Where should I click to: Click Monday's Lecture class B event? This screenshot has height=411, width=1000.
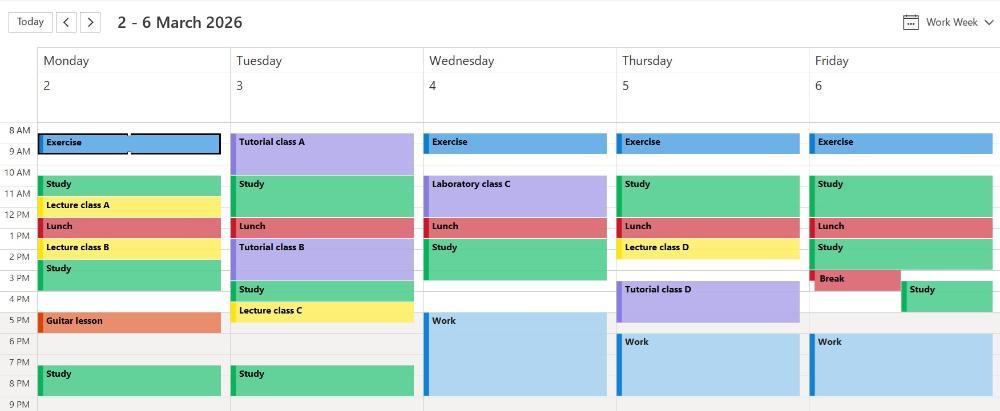pos(130,249)
